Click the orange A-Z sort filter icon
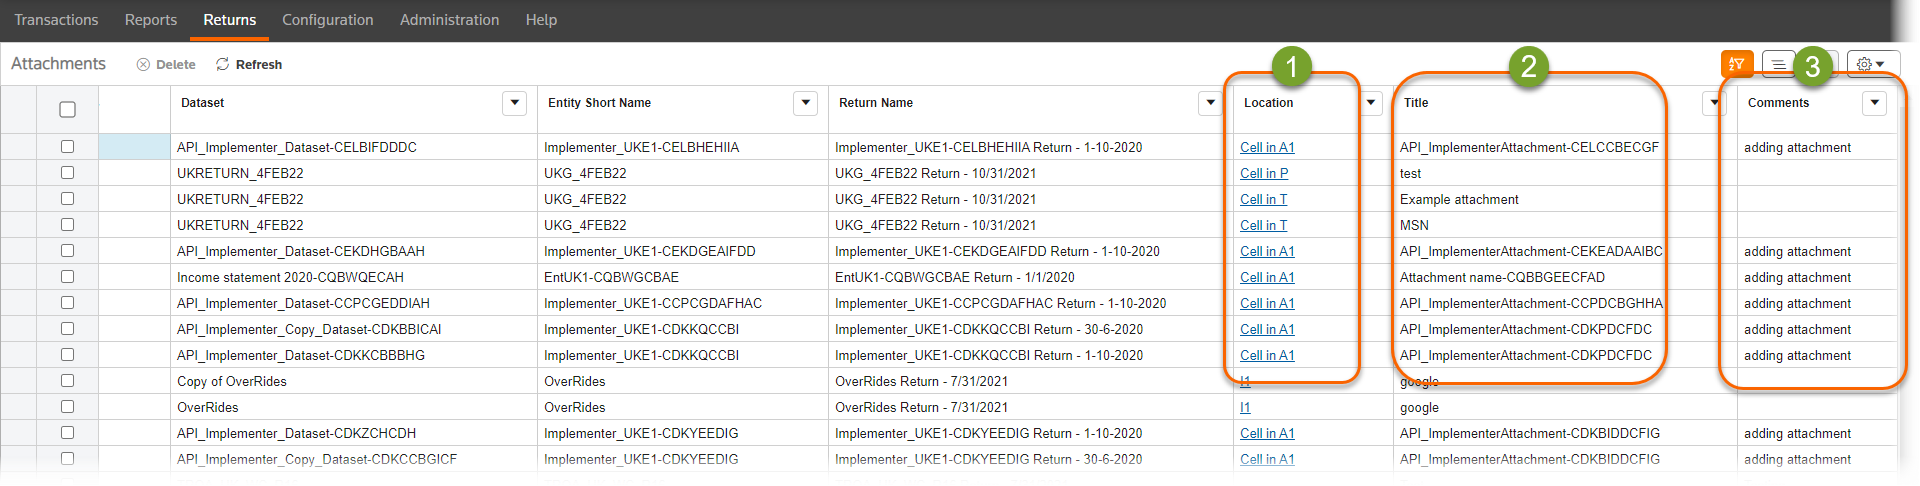The image size is (1920, 486). point(1737,64)
